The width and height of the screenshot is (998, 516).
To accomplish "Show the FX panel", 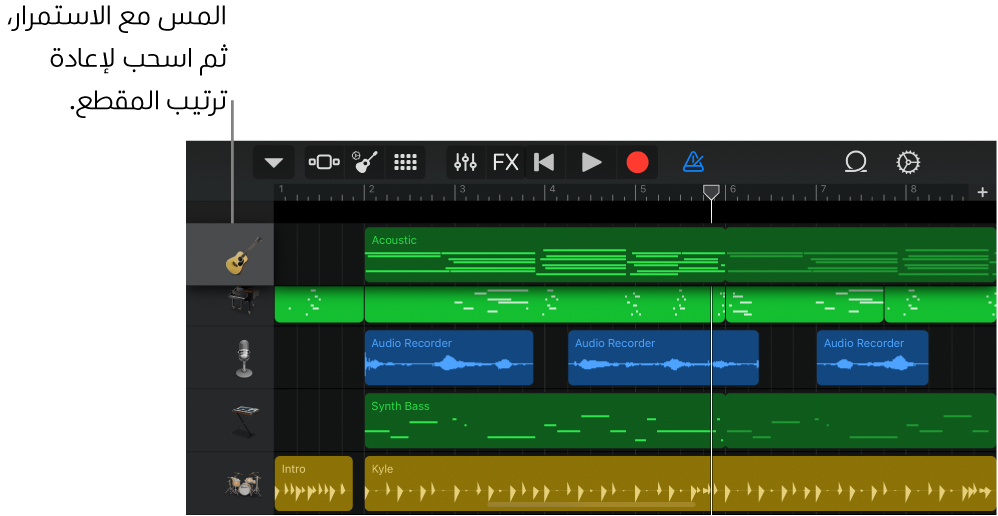I will click(x=506, y=163).
